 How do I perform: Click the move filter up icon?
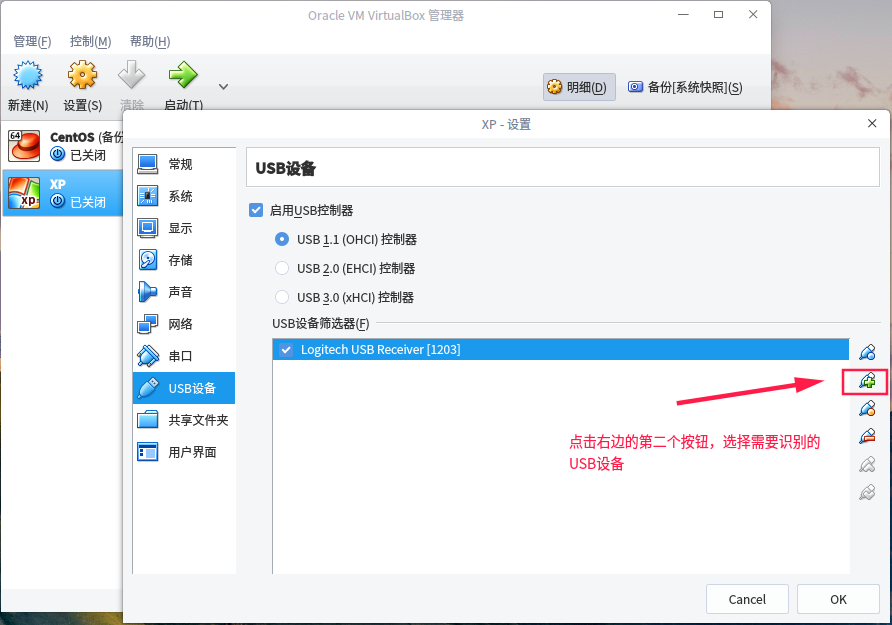point(867,465)
